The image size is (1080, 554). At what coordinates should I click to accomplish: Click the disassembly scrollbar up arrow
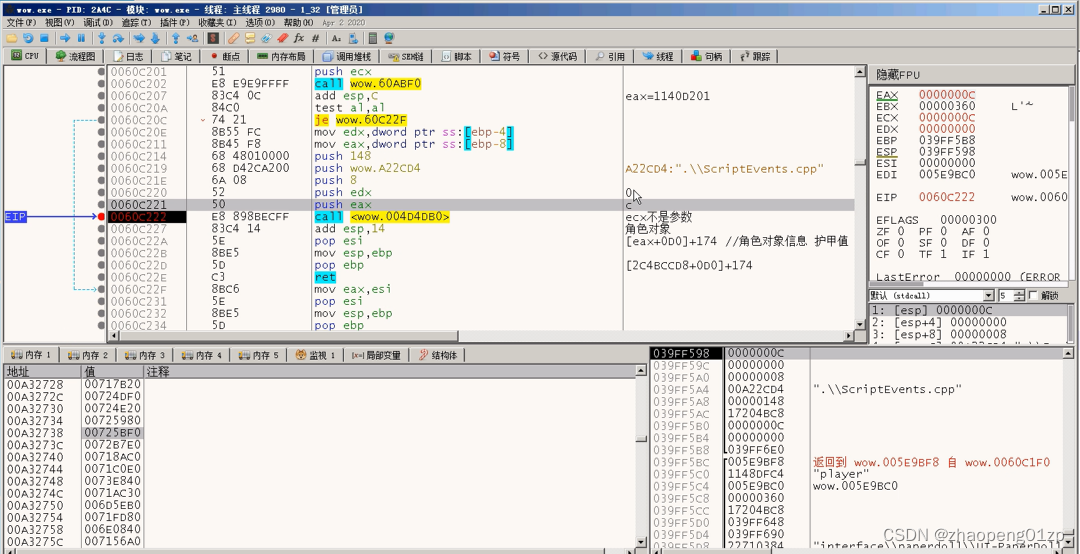[x=860, y=71]
